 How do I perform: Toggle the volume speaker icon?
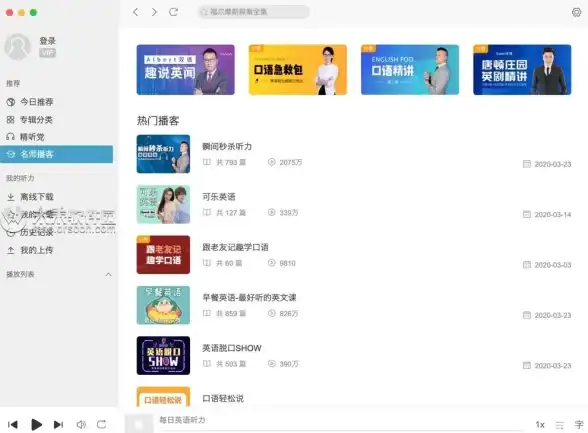(x=81, y=424)
